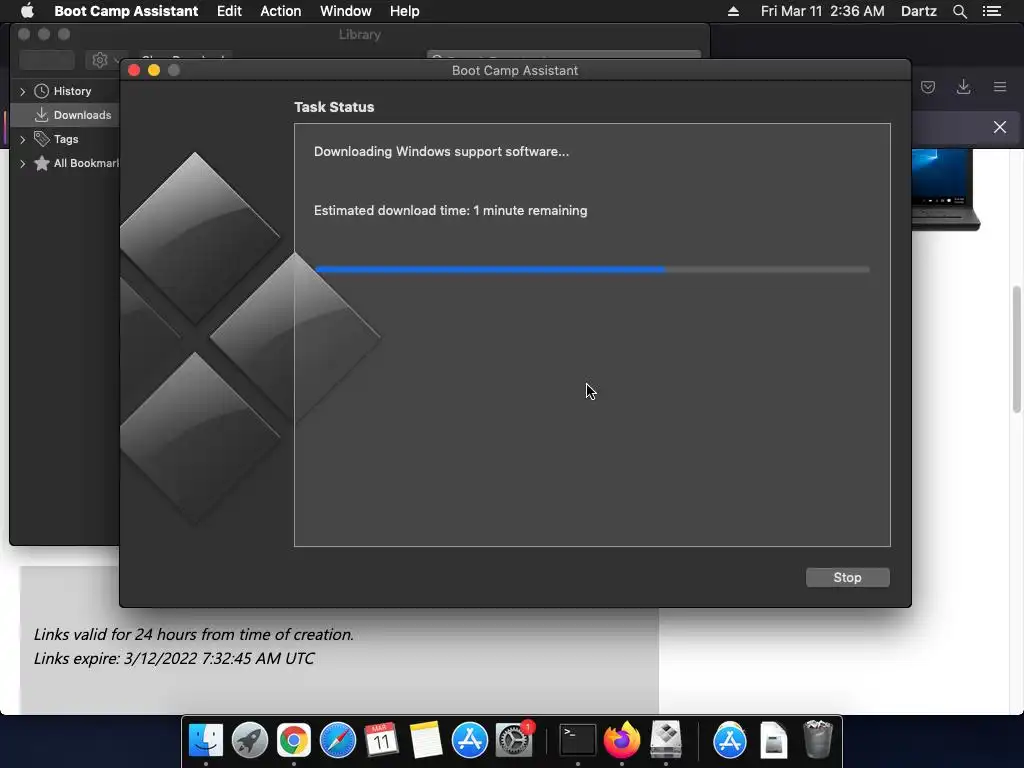Open Firefox downloads arrow icon
The width and height of the screenshot is (1024, 768).
(x=963, y=87)
